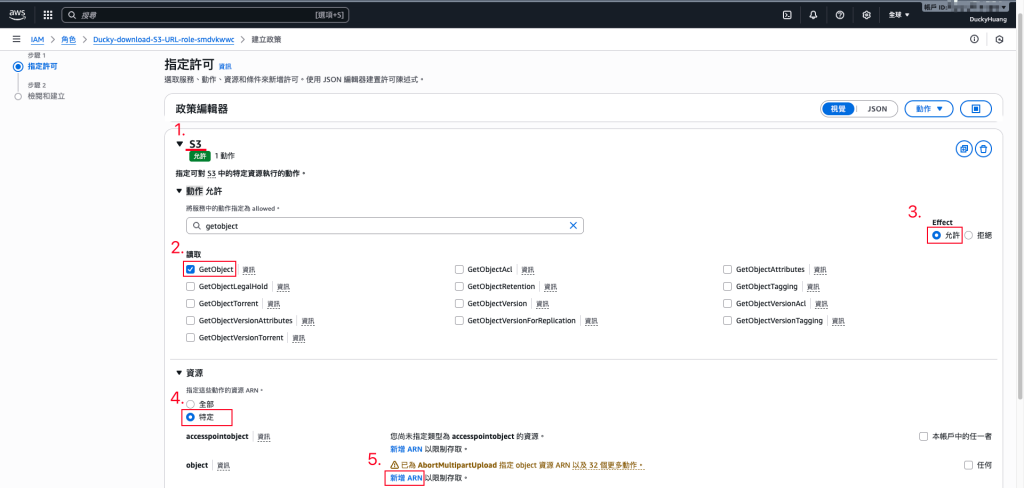Open 資訊 link next to GetObjectAcl
The width and height of the screenshot is (1024, 488).
[x=528, y=270]
